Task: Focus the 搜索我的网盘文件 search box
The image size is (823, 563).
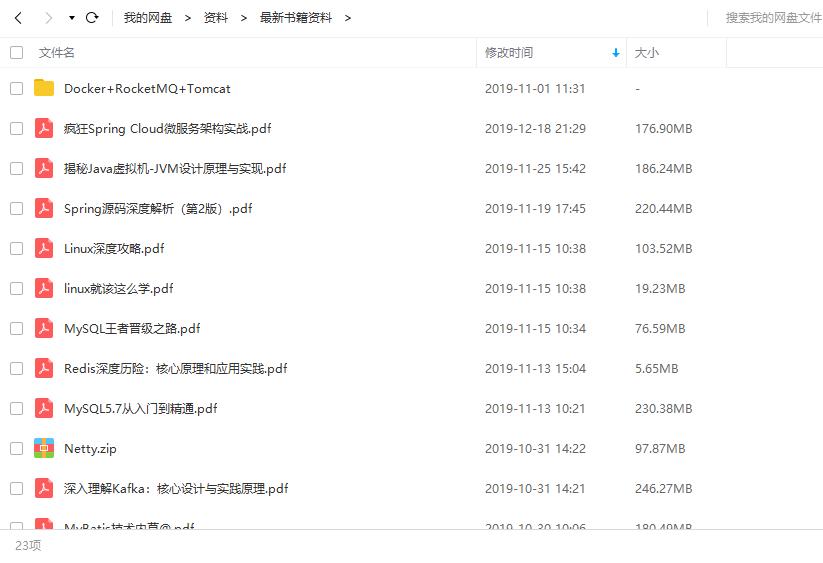Action: tap(773, 18)
